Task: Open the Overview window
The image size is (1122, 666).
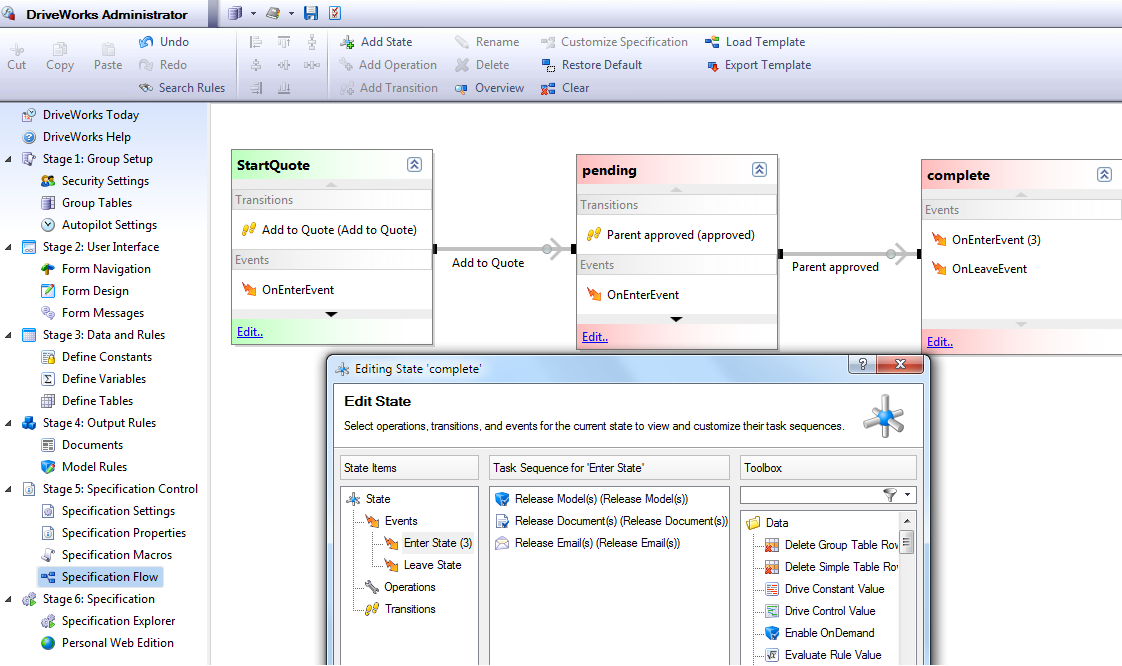Action: point(489,88)
